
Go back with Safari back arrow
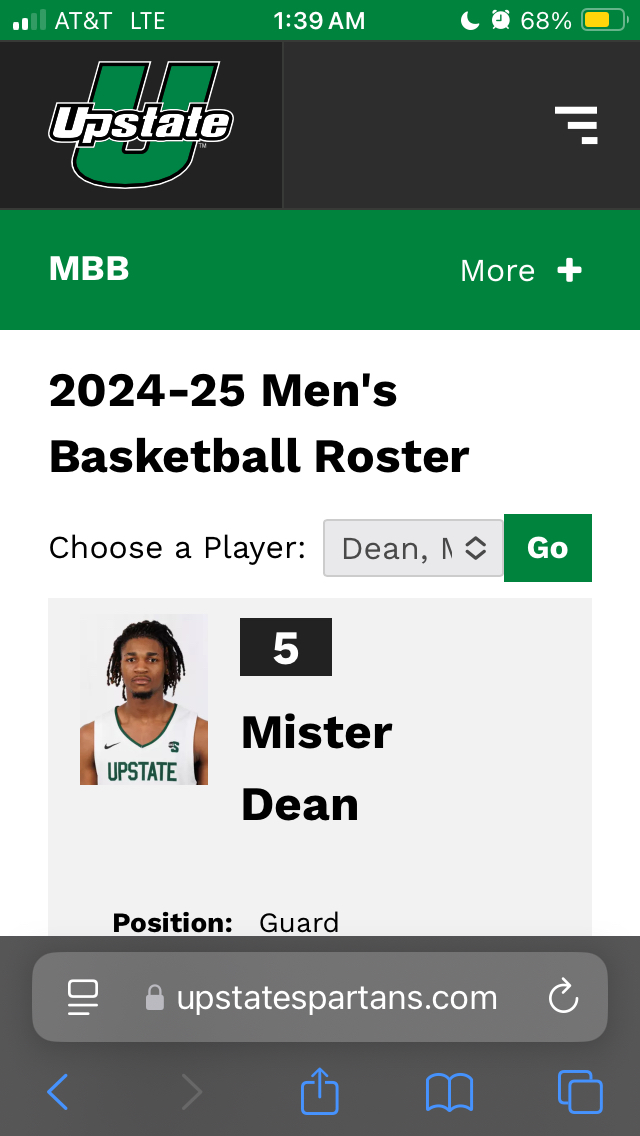(x=58, y=1091)
